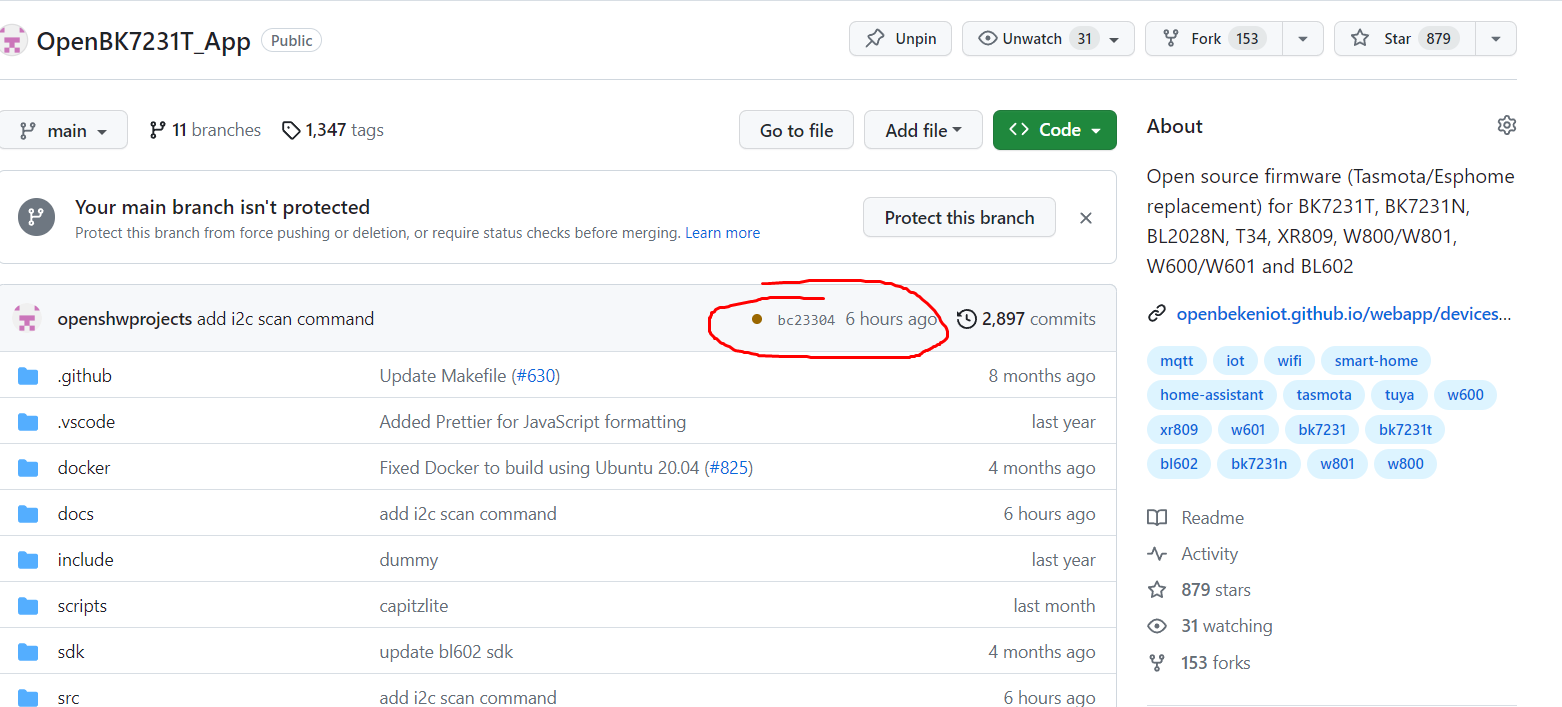Screen dimensions: 1562x707
Task: Open pull request #825 link
Action: [x=728, y=468]
